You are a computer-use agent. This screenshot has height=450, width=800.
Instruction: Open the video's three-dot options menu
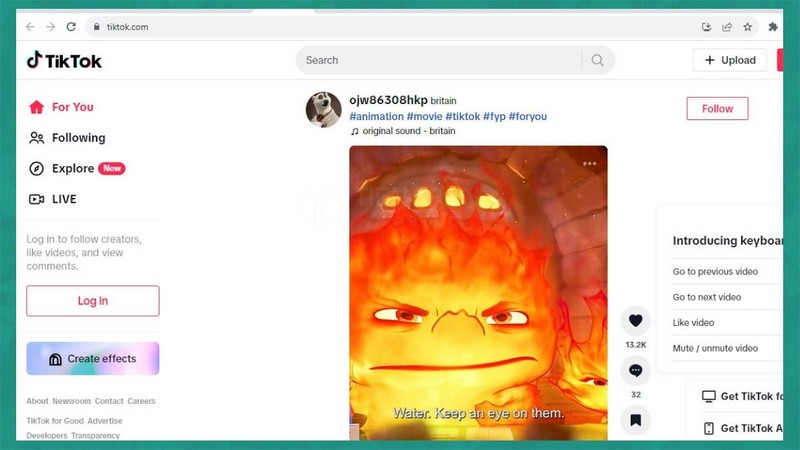[590, 163]
